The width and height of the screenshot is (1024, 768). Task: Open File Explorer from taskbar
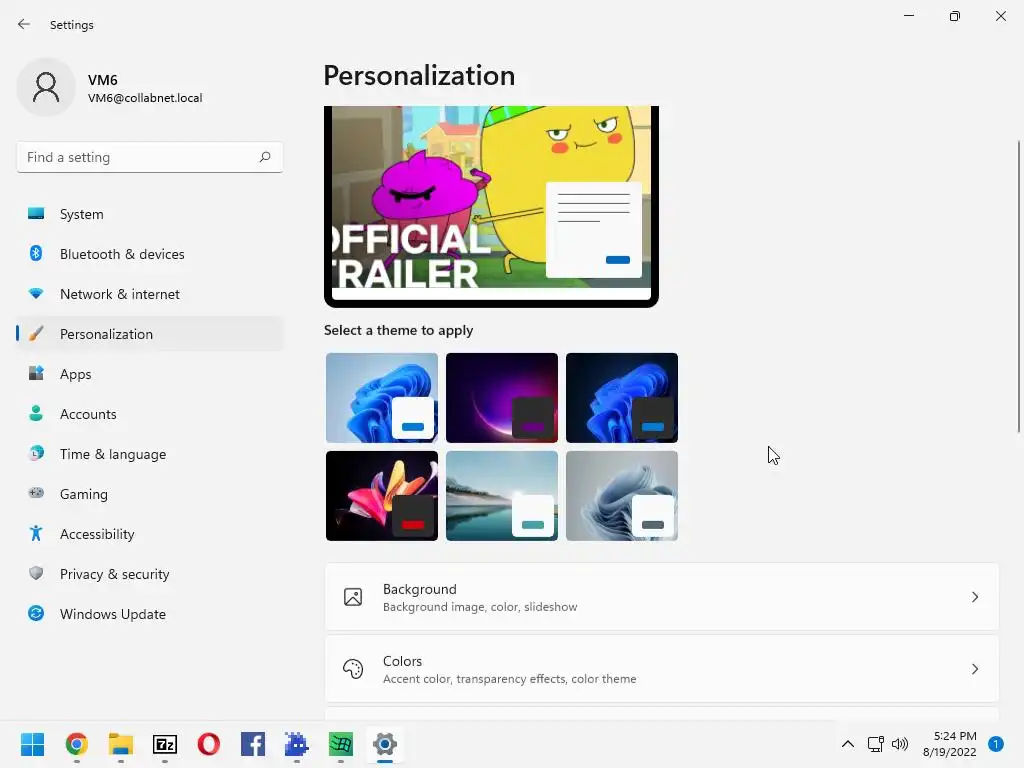(x=121, y=744)
